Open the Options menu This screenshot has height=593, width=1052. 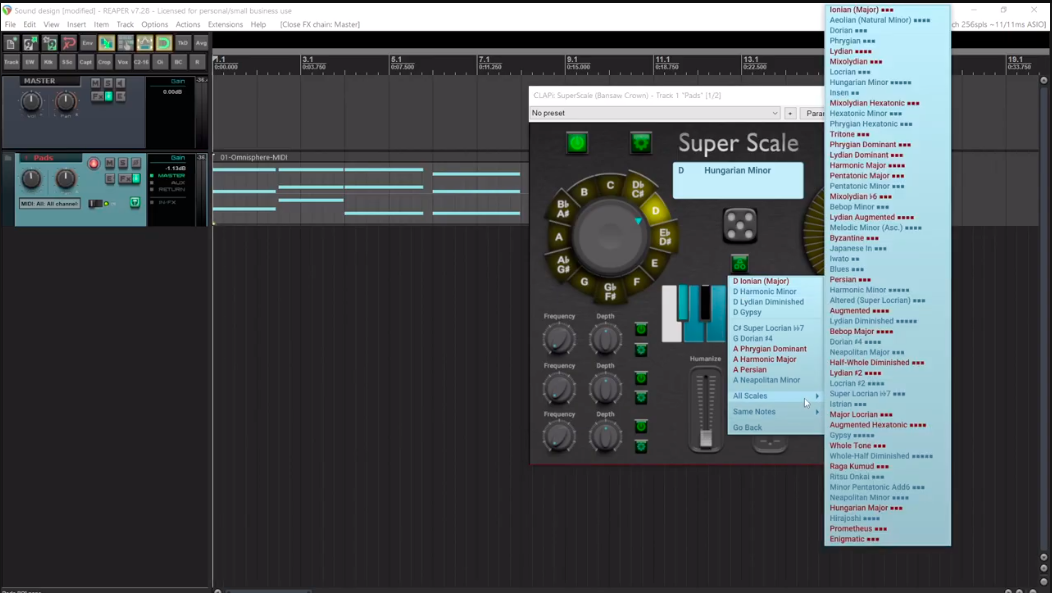coord(154,24)
